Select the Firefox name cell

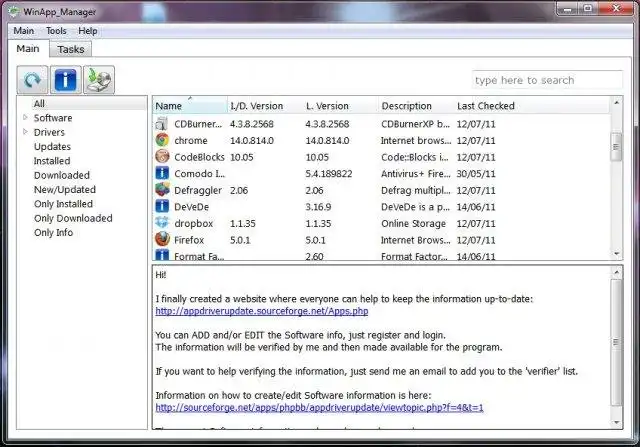coord(189,240)
